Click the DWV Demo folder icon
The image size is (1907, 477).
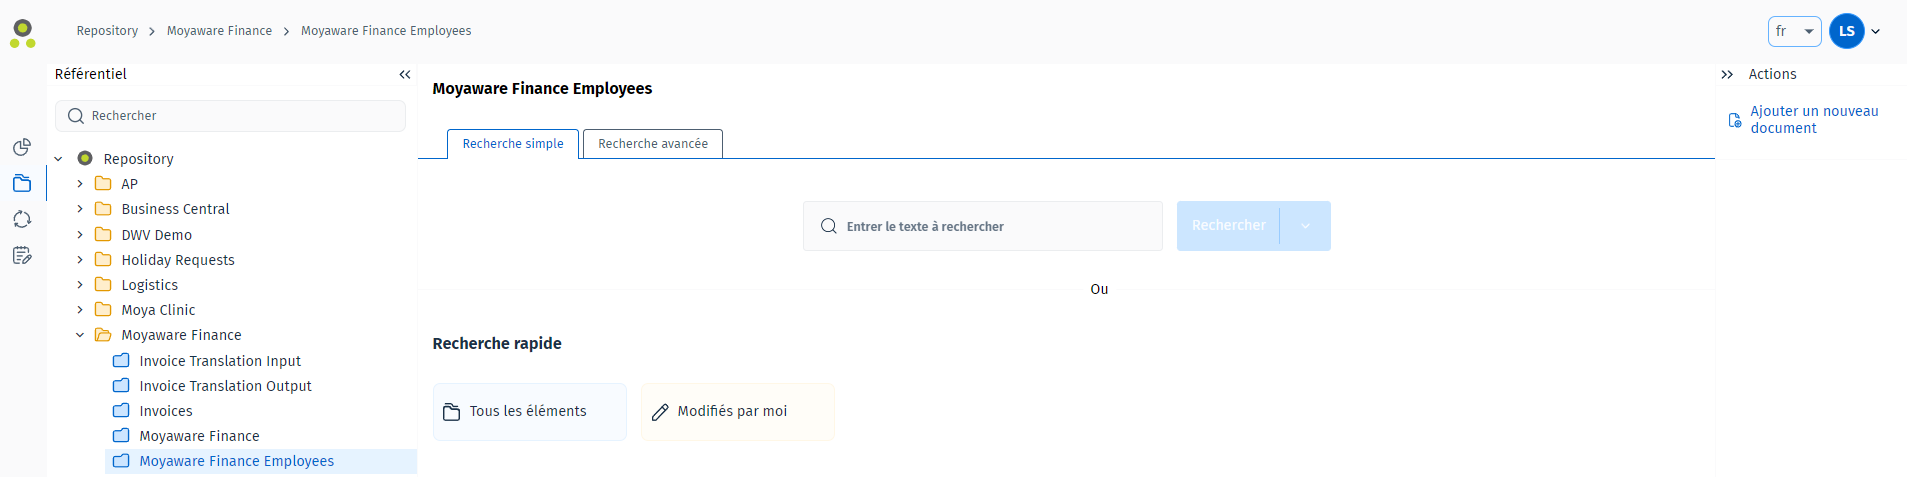[103, 234]
